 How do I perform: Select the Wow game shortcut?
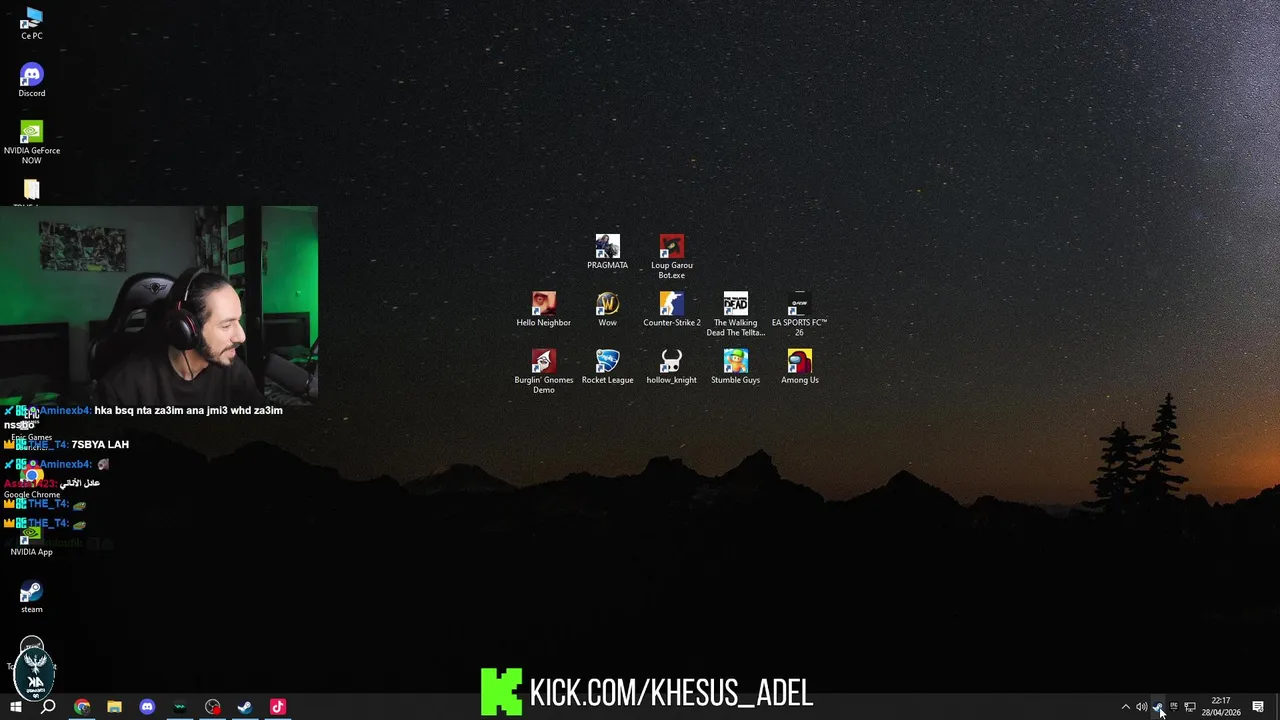pos(607,310)
